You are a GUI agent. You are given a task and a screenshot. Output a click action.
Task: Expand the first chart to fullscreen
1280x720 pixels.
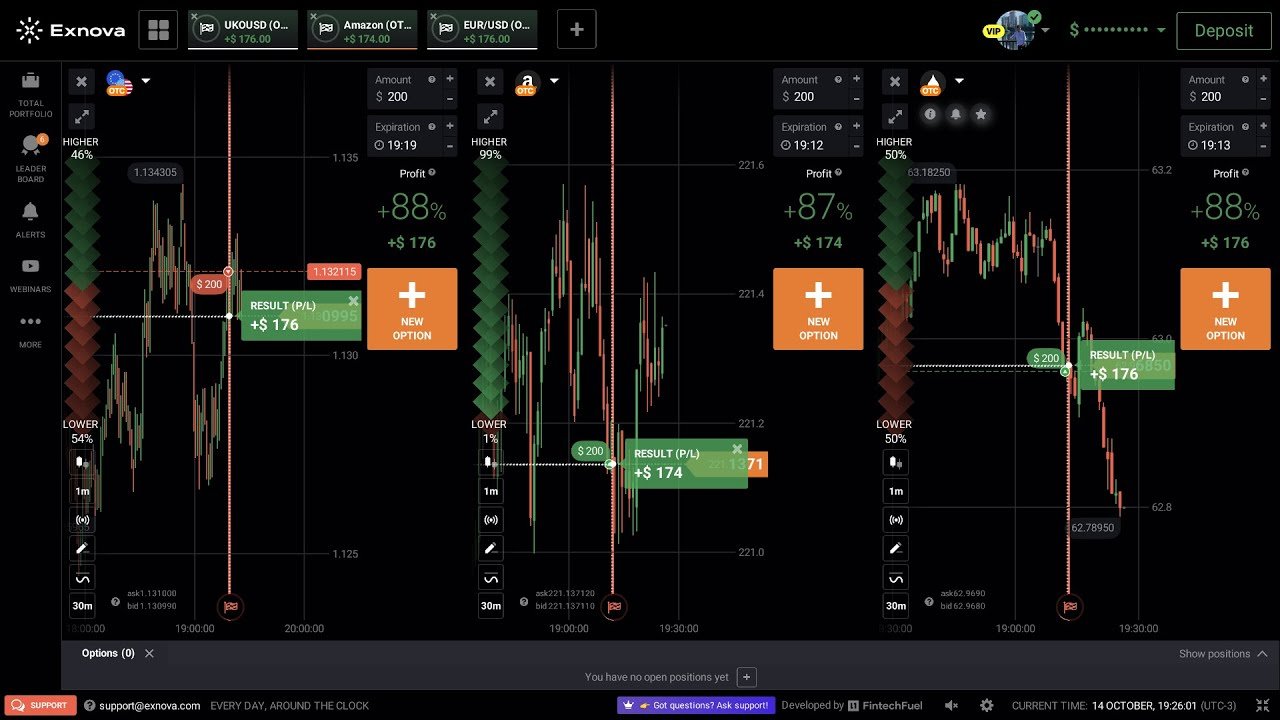(82, 116)
